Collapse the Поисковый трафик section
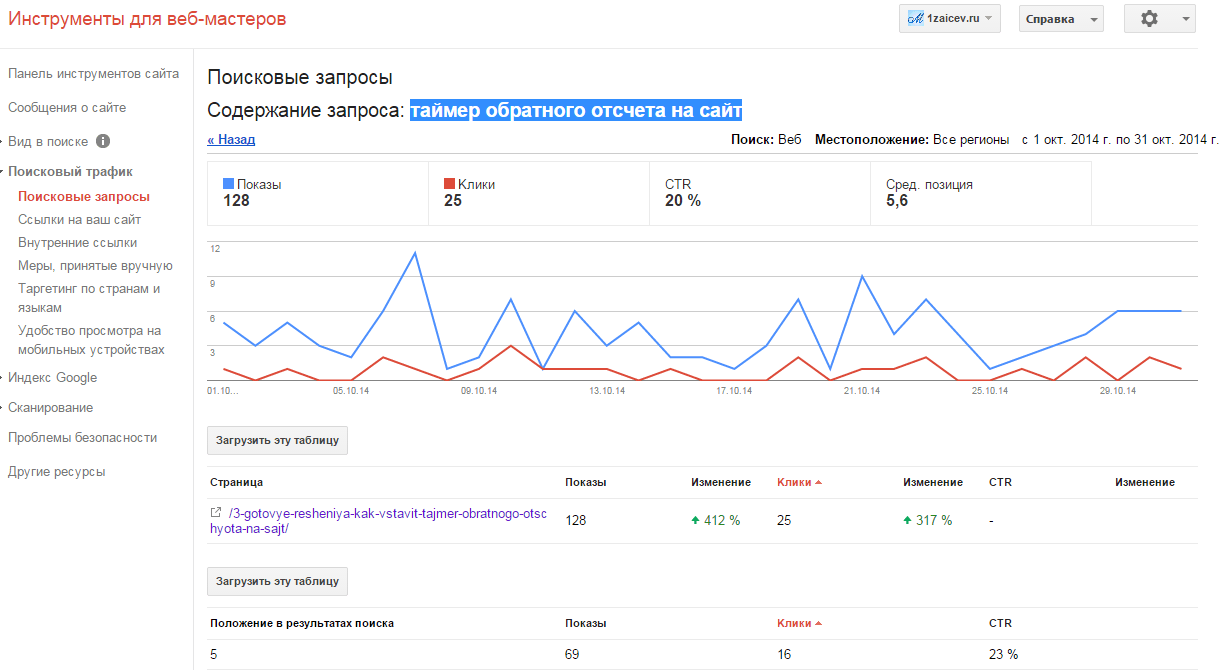 coord(69,172)
